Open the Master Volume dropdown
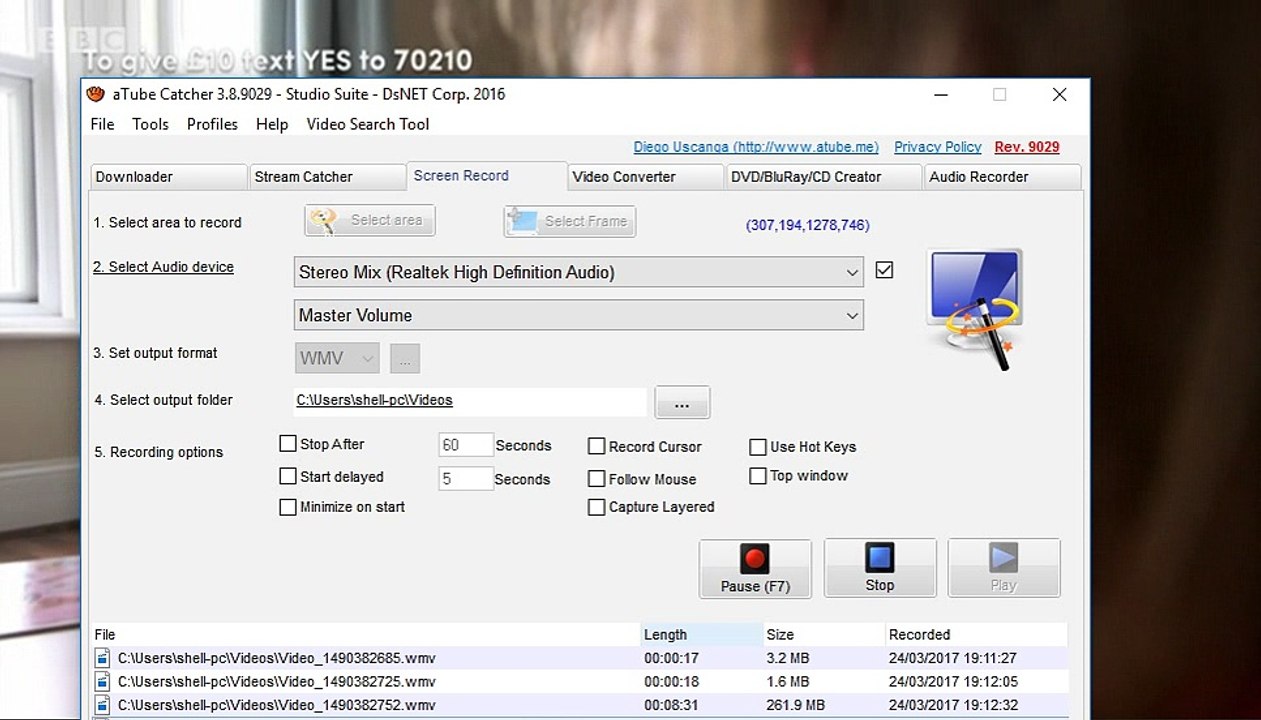Screen dimensions: 1261x720 tap(578, 315)
